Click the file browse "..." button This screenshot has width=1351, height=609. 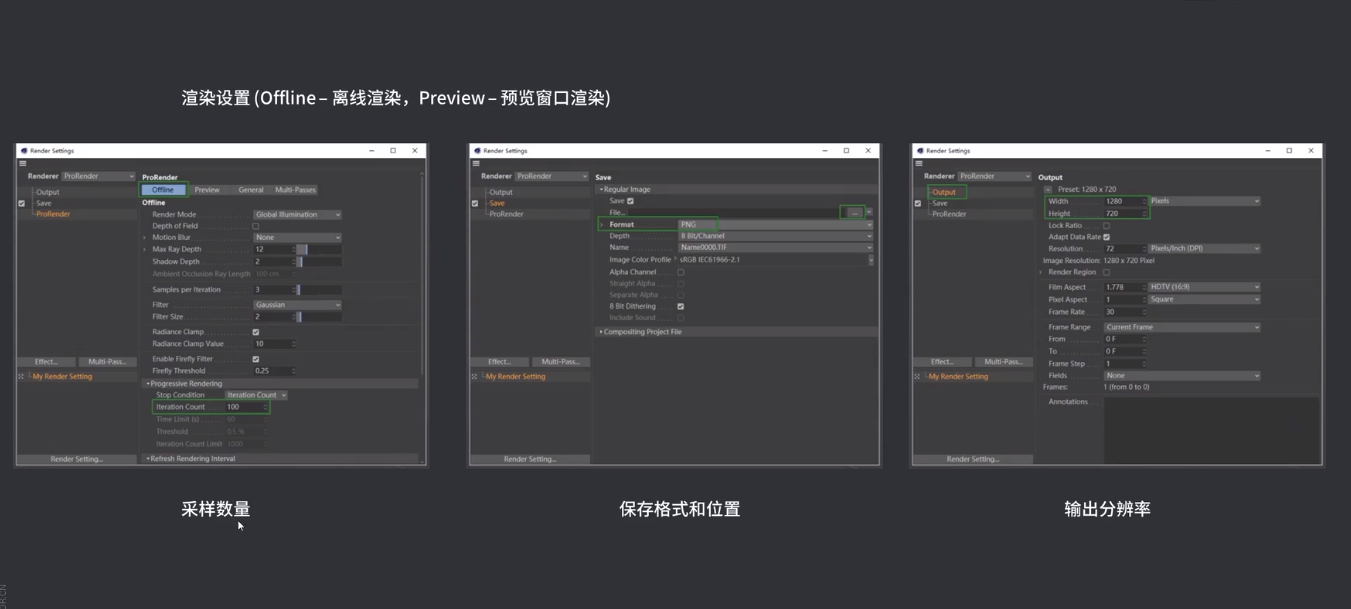click(x=854, y=212)
